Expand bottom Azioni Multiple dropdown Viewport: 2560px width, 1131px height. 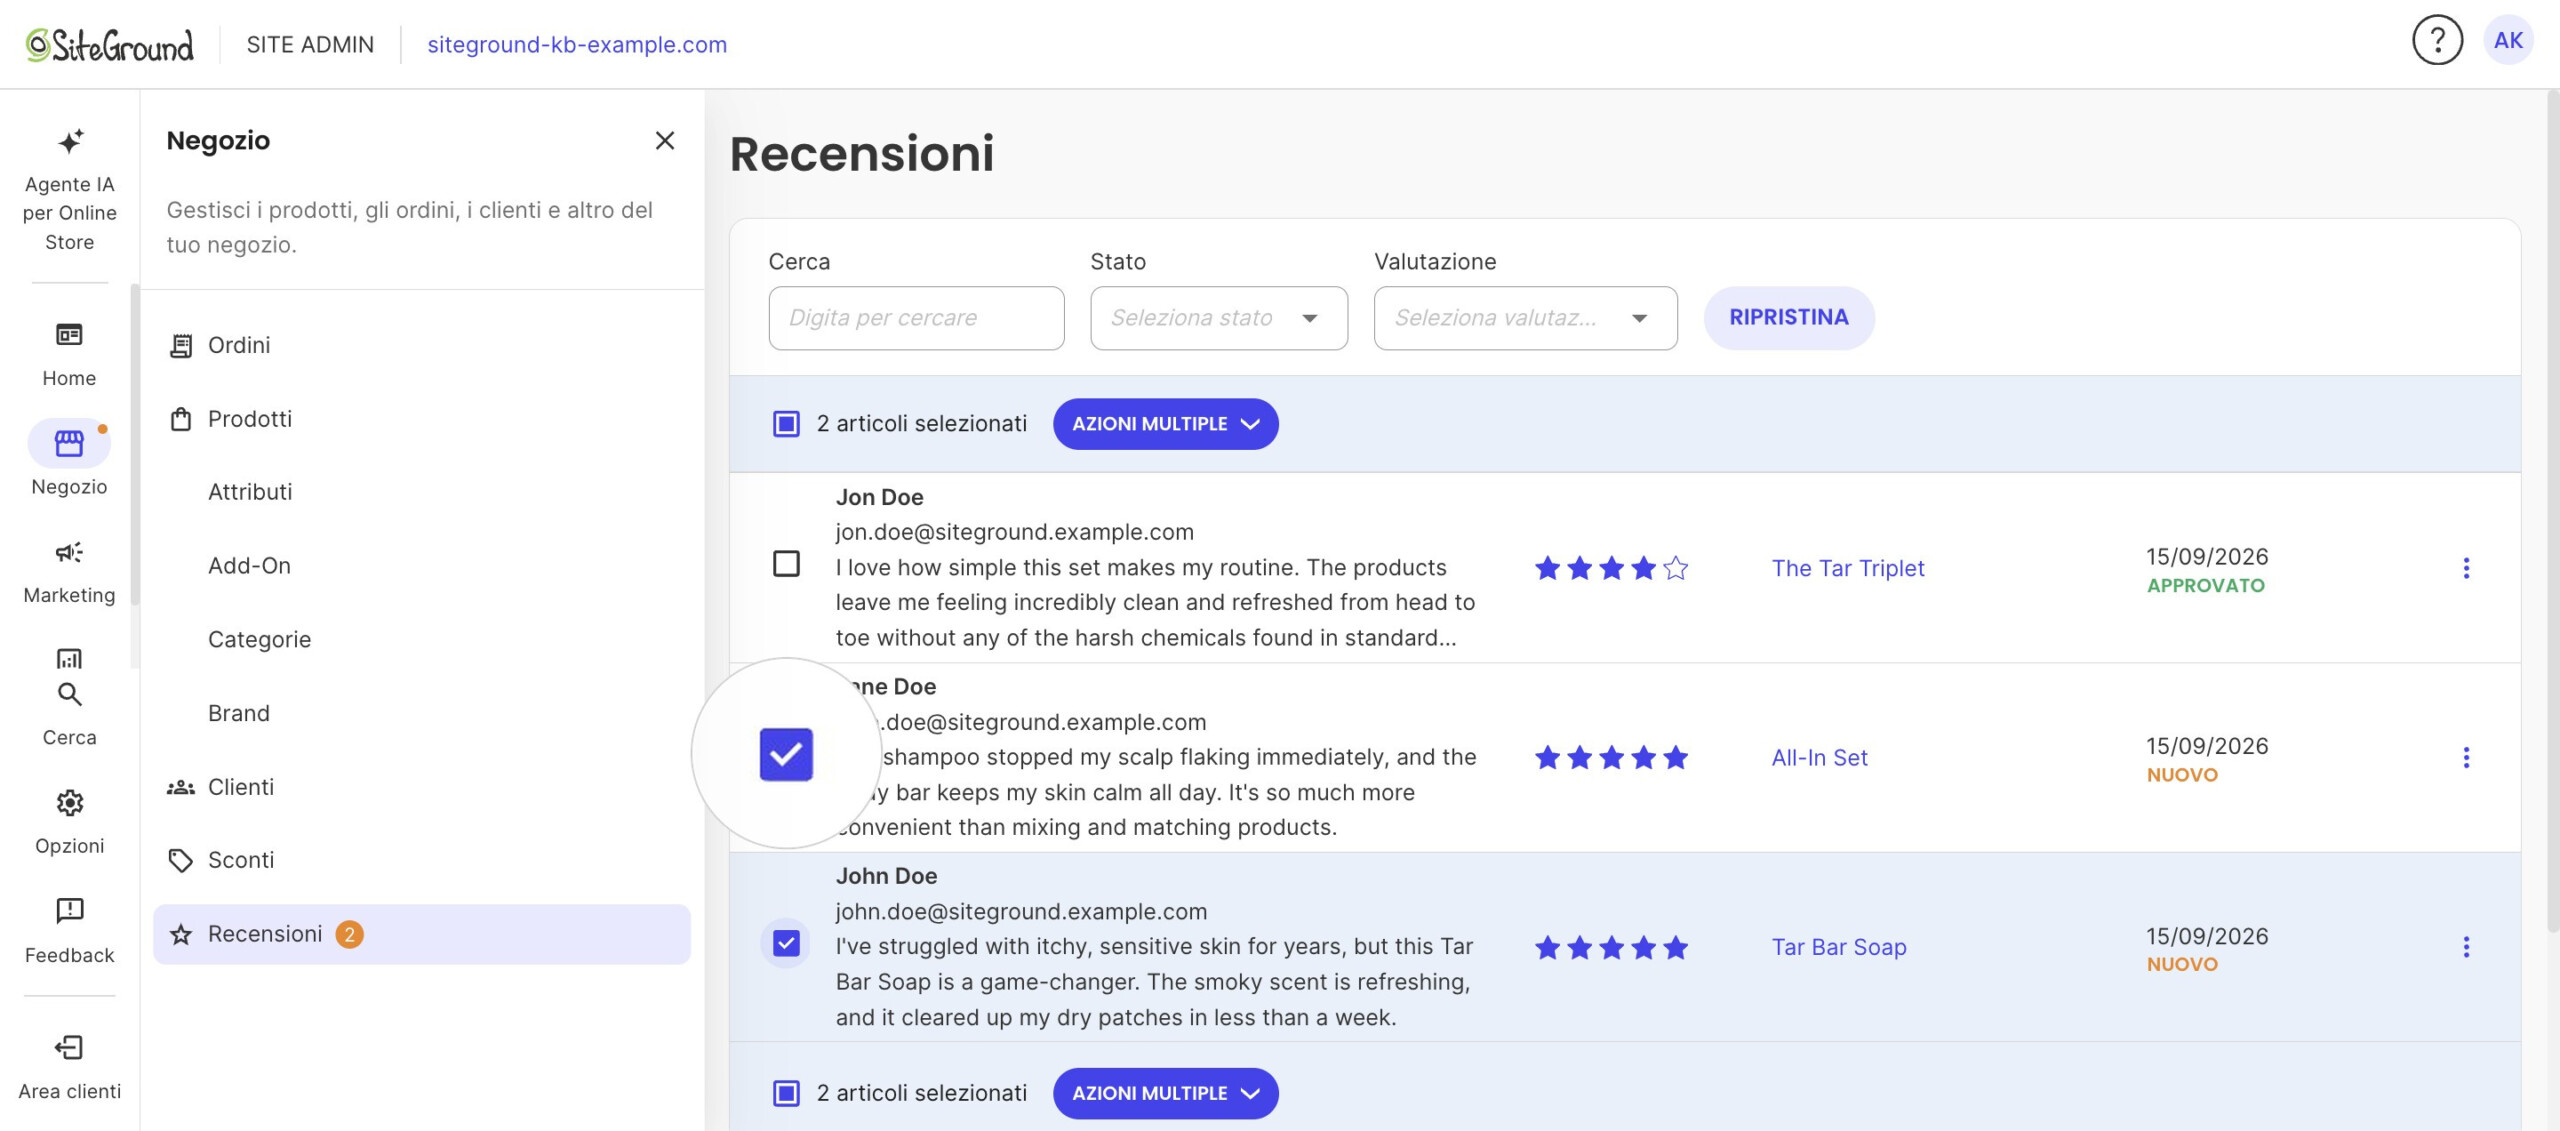click(x=1165, y=1093)
